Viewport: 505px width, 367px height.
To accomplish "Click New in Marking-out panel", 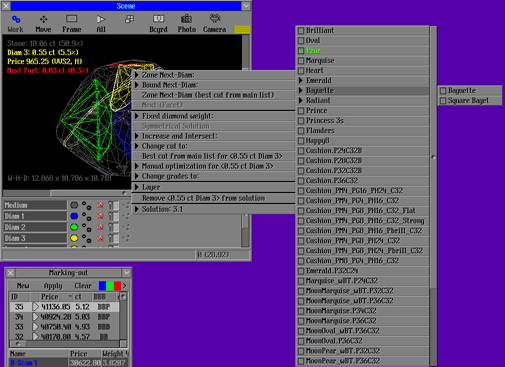I will [23, 286].
